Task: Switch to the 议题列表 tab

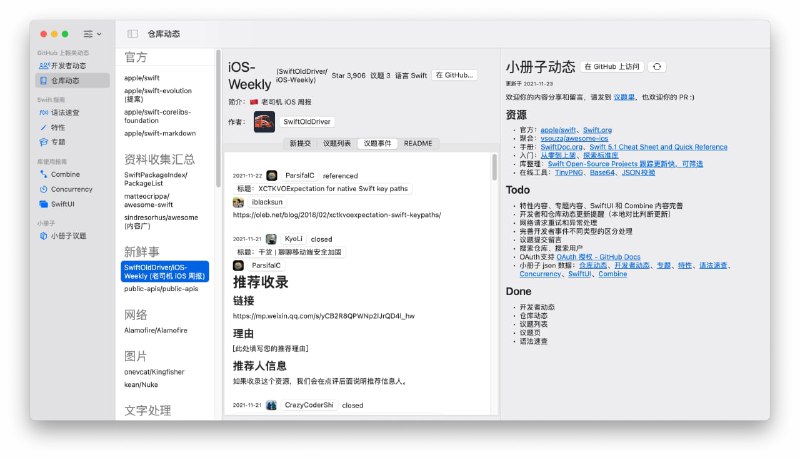Action: pos(337,144)
